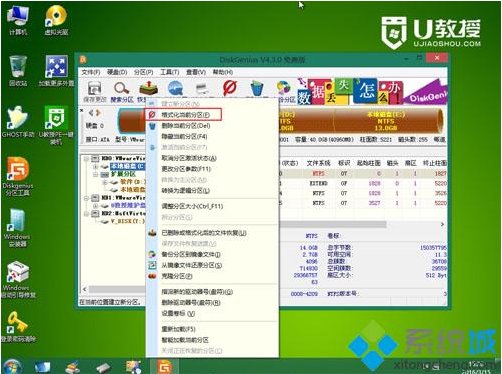Open the 分区(P) menu
Image resolution: width=502 pixels, height=374 pixels.
[x=143, y=72]
